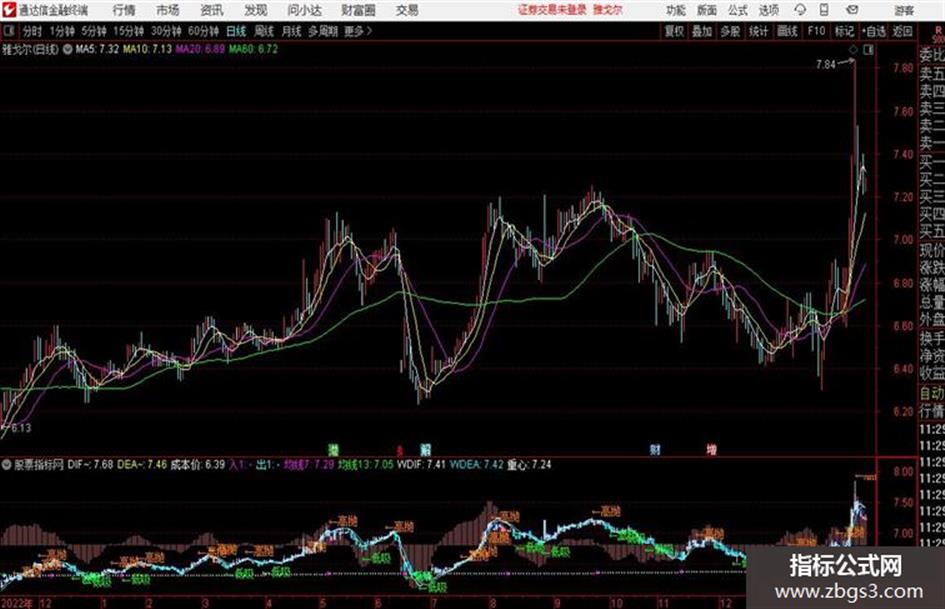Open the 资讯 menu
This screenshot has height=609, width=945.
tap(212, 10)
